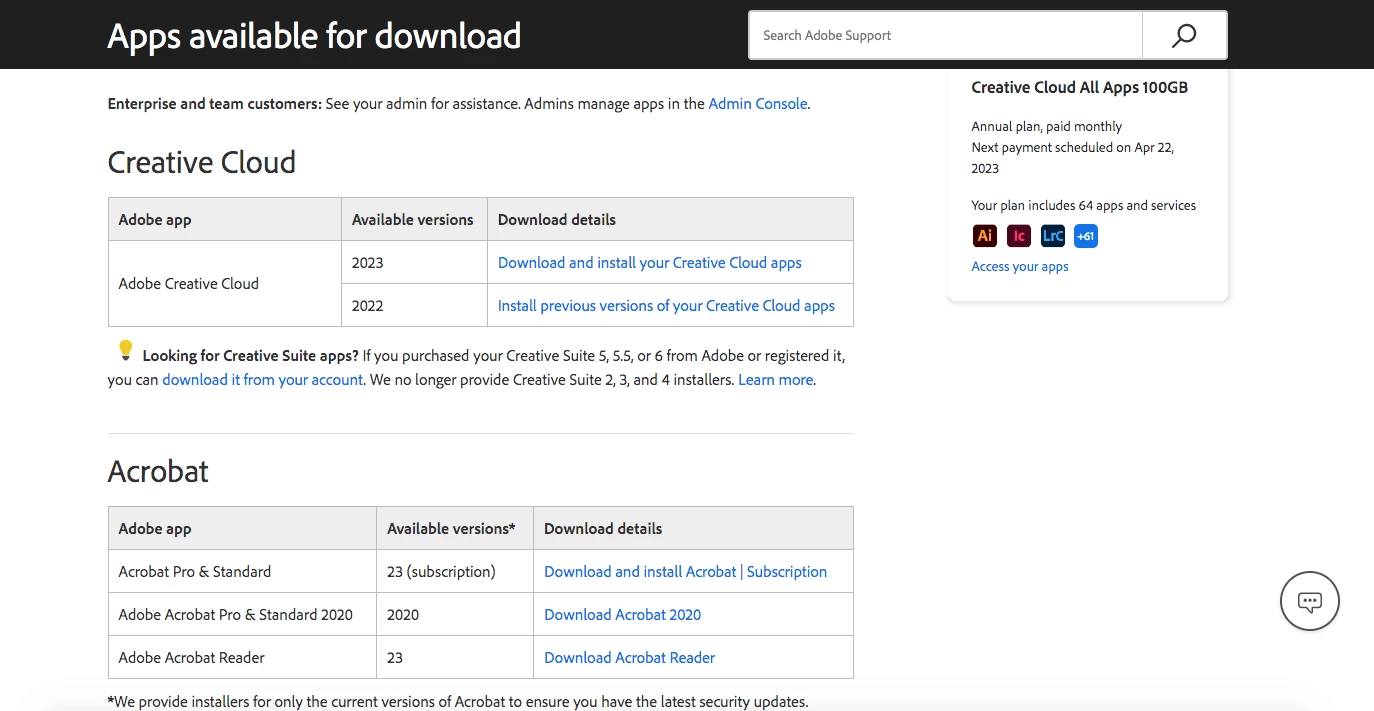1374x711 pixels.
Task: Click the lightbulb tip icon
Action: pyautogui.click(x=125, y=350)
